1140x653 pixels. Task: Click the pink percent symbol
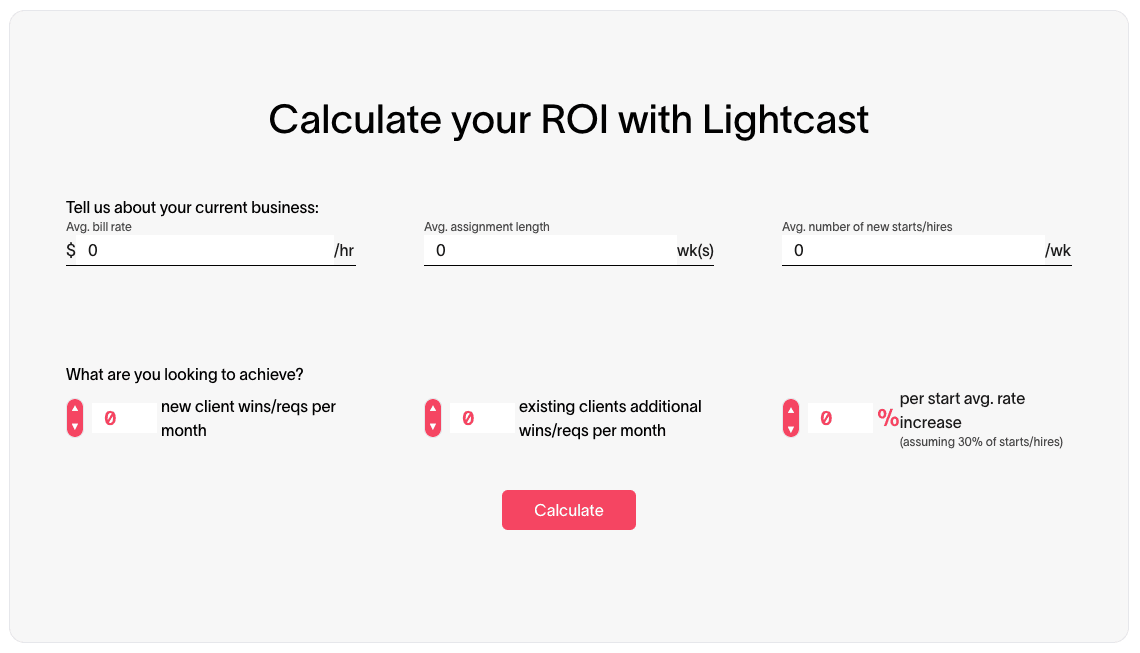(x=888, y=418)
